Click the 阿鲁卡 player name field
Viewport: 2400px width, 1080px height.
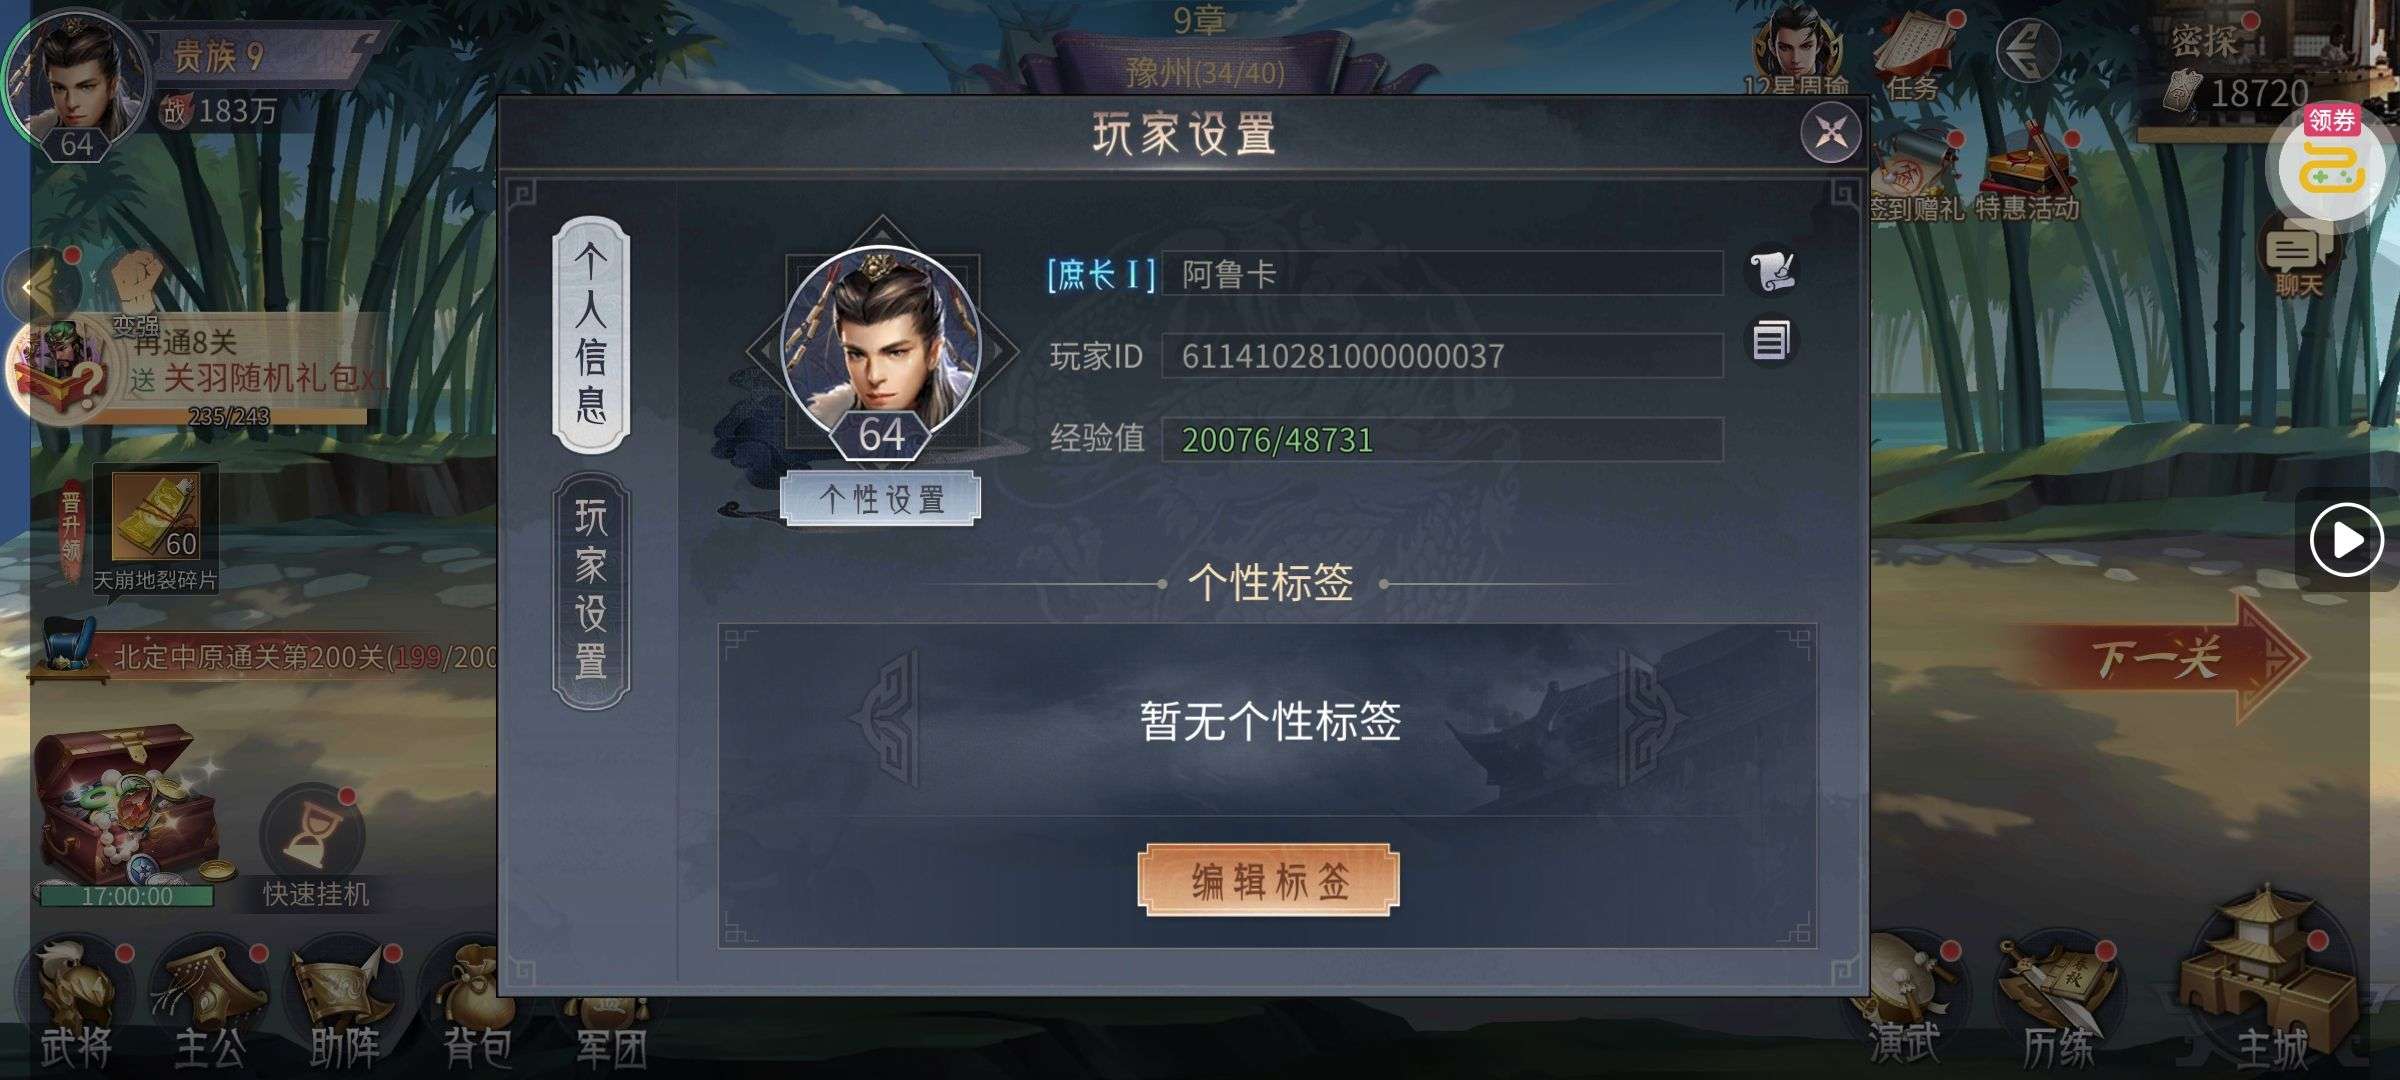pyautogui.click(x=1442, y=273)
